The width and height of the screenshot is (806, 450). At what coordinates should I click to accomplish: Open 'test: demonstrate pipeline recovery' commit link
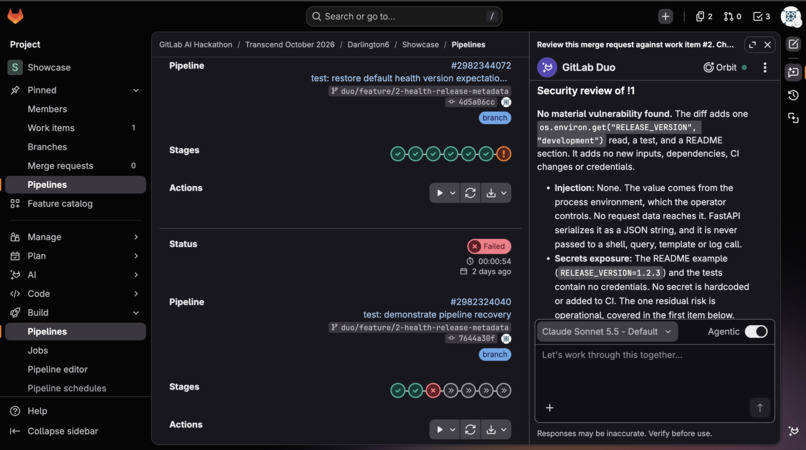click(437, 314)
